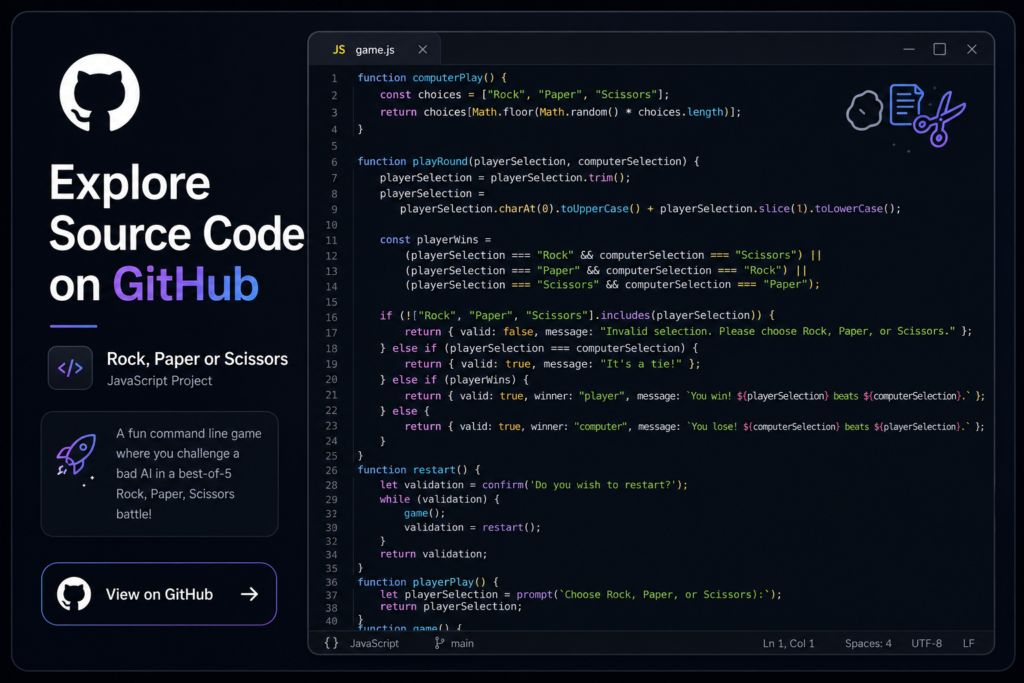The image size is (1024, 683).
Task: Click the "Scissors" && computerSelection "Paper" condition
Action: point(612,285)
